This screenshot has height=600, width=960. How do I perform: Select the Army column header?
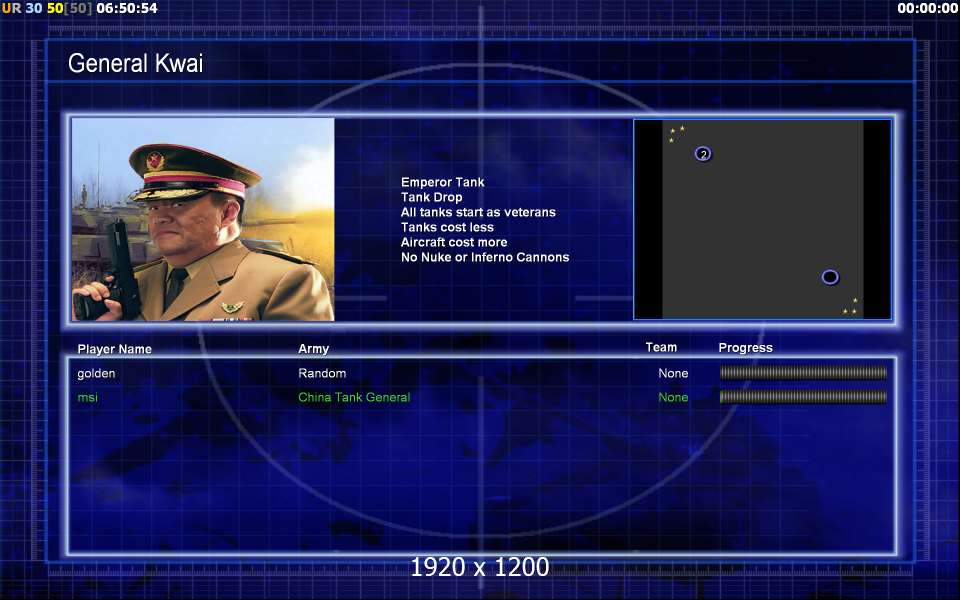[313, 348]
